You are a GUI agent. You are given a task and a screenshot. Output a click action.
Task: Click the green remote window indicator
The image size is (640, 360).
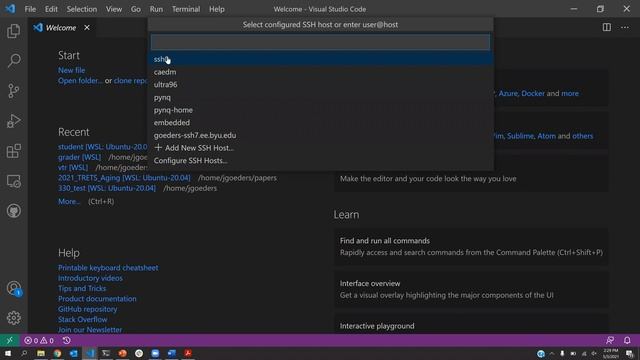(x=9, y=340)
